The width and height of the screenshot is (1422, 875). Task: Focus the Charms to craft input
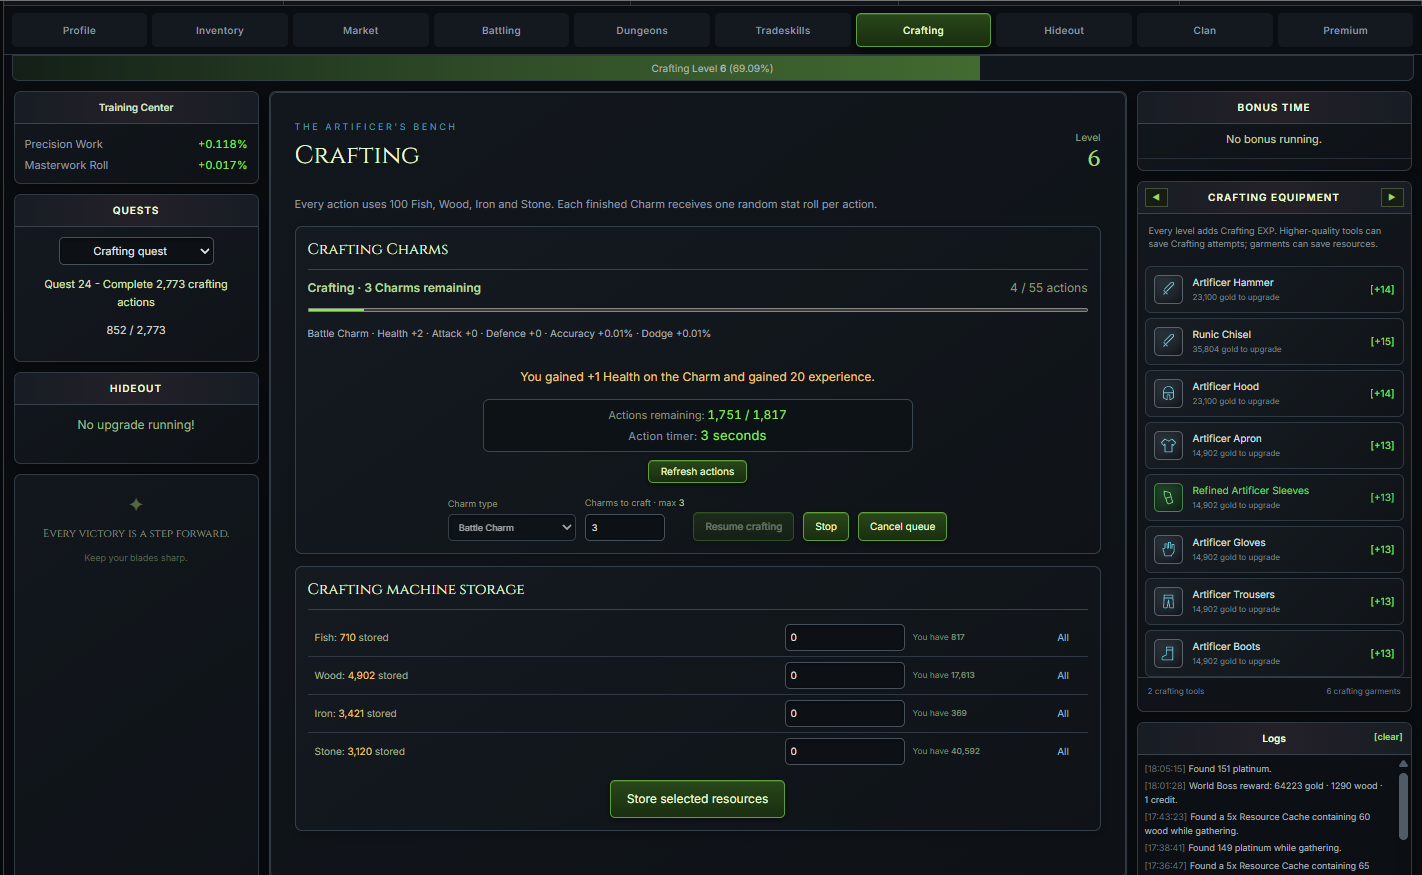point(625,527)
